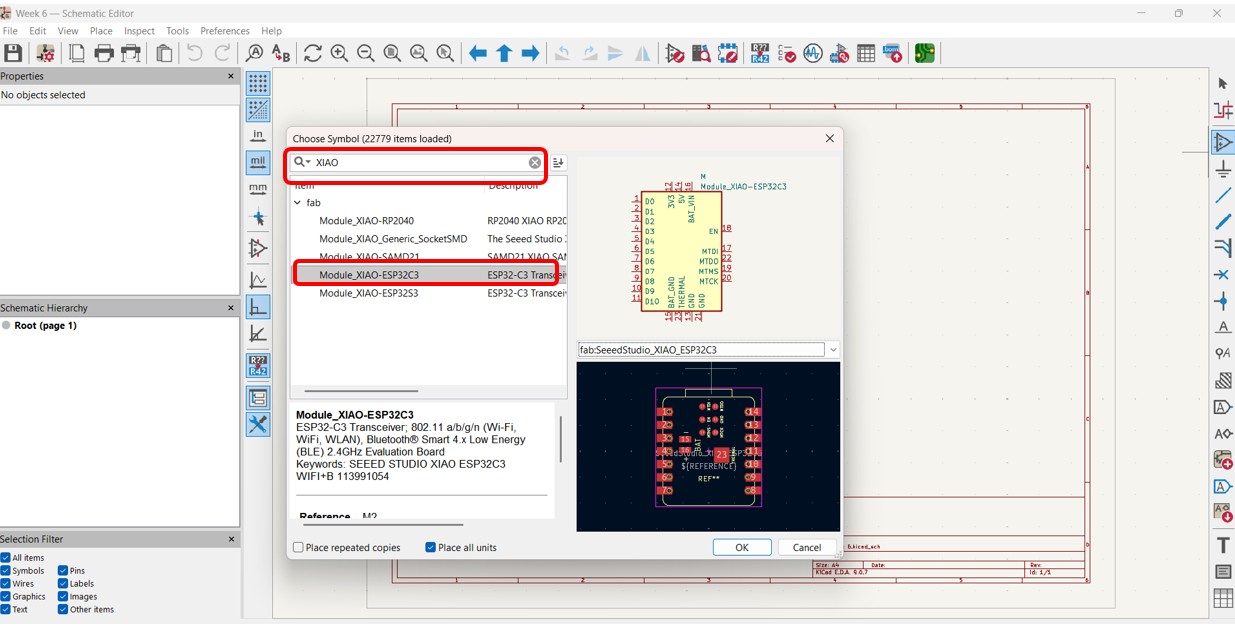1235x633 pixels.
Task: Toggle Labels selection filter checkbox
Action: click(x=63, y=584)
